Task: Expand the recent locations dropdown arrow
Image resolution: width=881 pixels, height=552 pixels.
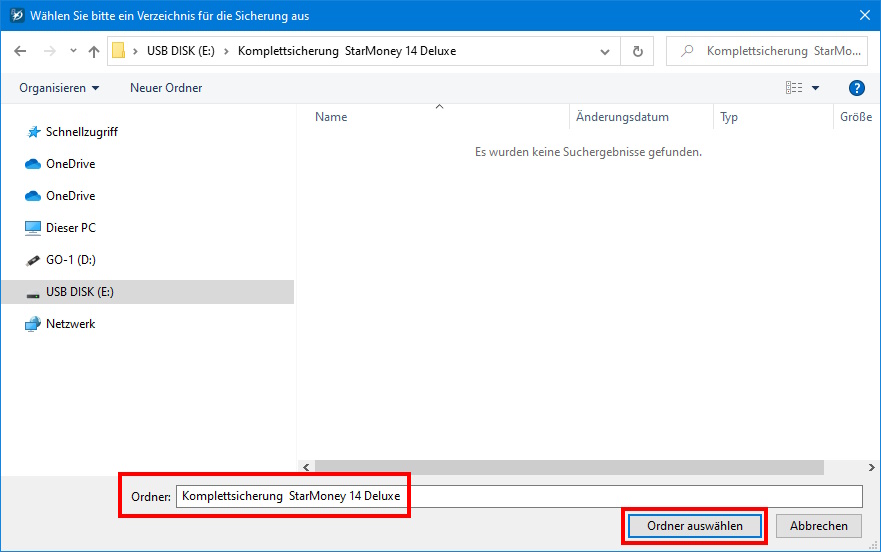Action: coord(73,51)
